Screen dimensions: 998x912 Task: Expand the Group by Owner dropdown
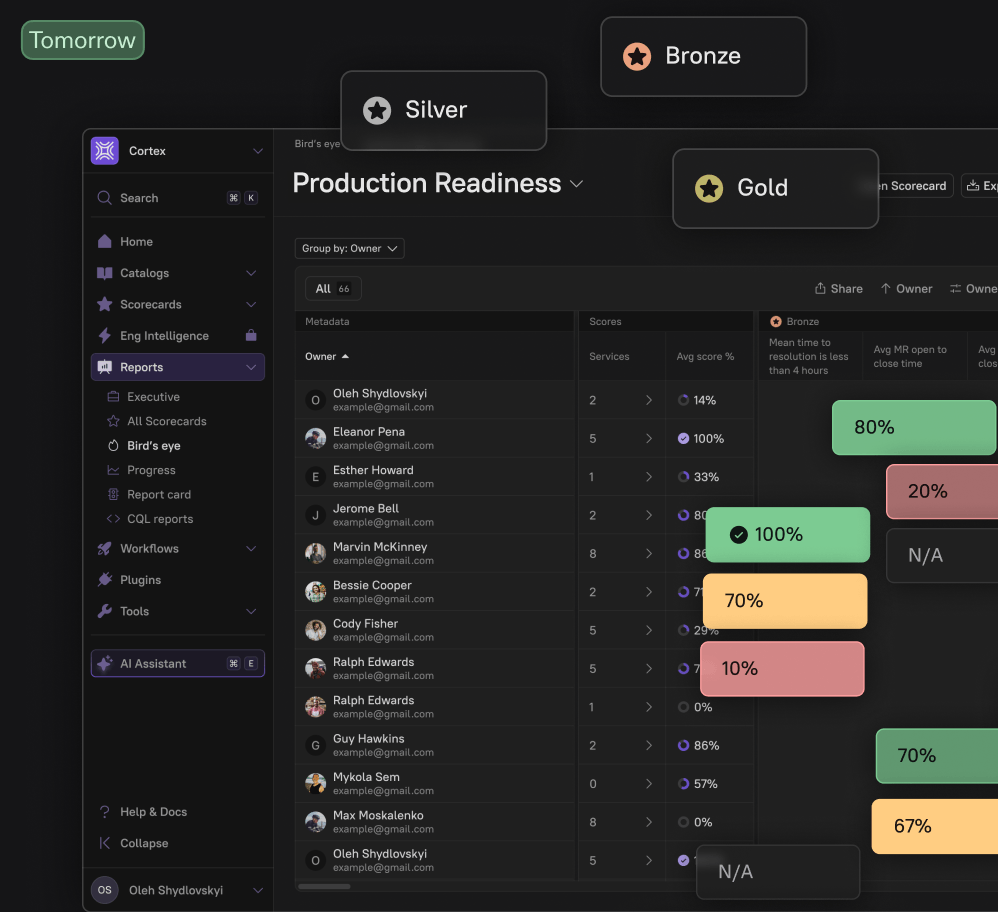[349, 248]
